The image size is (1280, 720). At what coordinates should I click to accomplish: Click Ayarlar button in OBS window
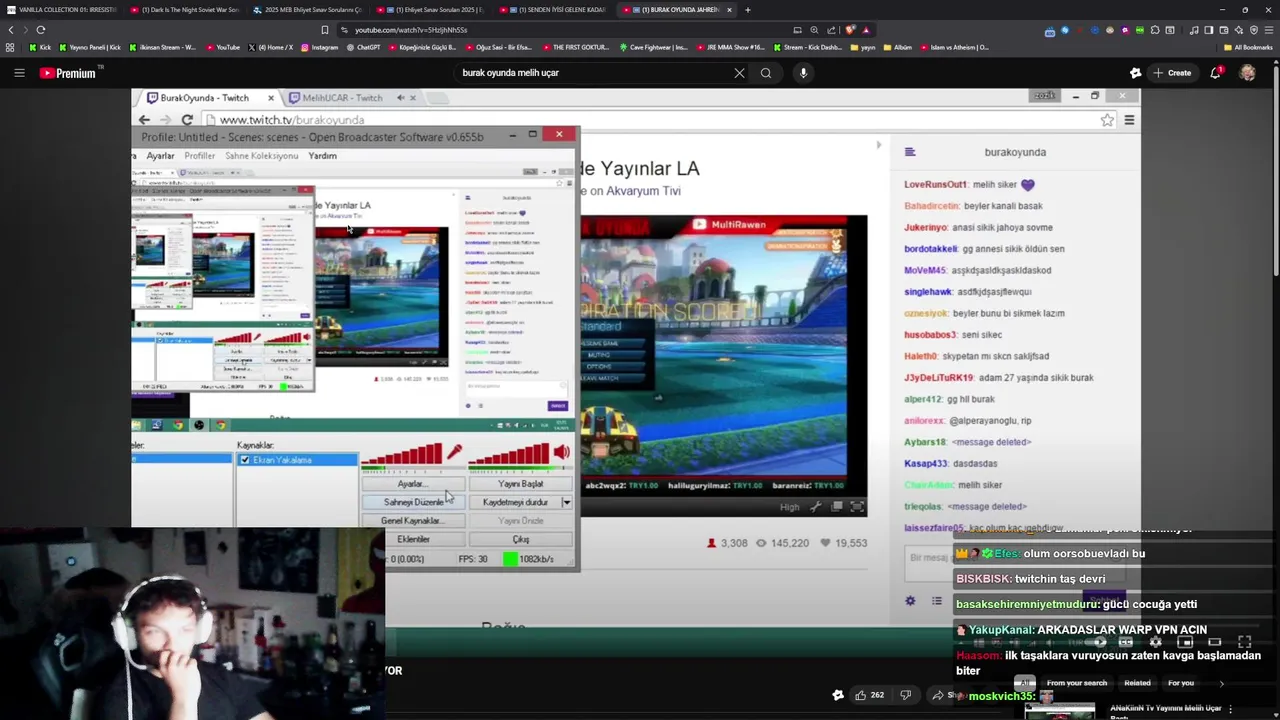[413, 484]
